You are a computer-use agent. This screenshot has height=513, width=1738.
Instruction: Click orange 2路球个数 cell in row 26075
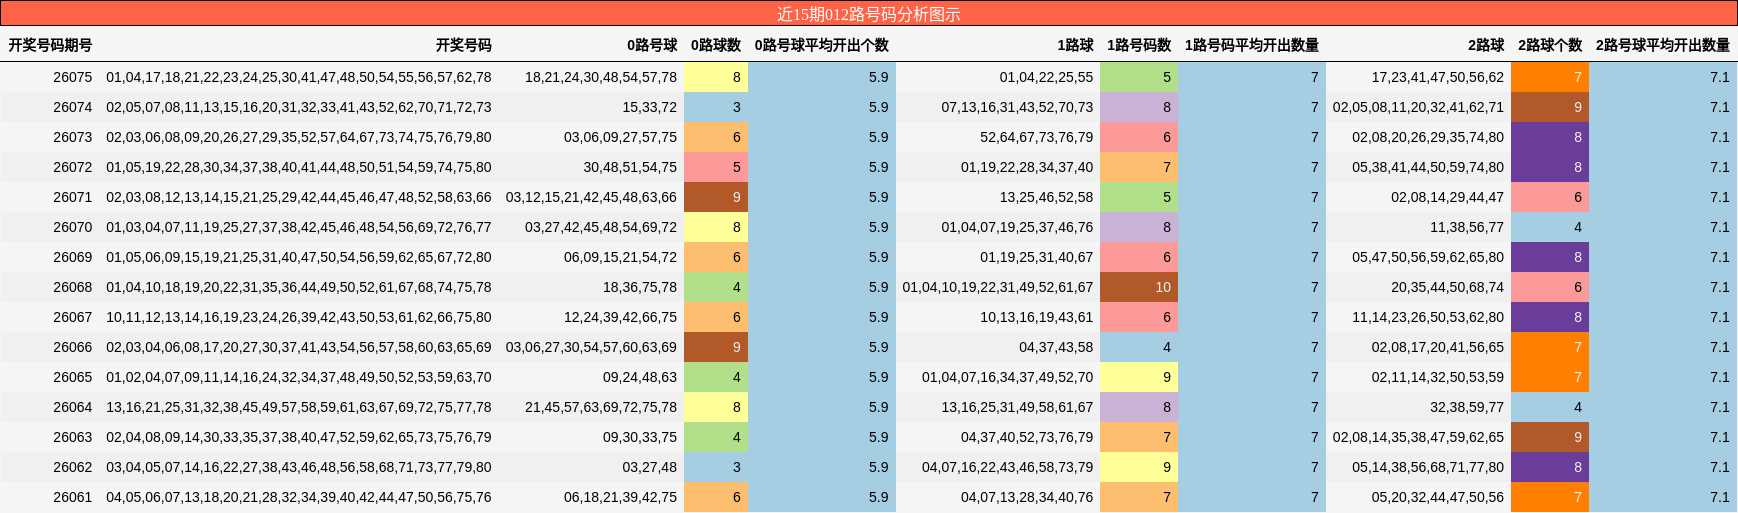1550,77
